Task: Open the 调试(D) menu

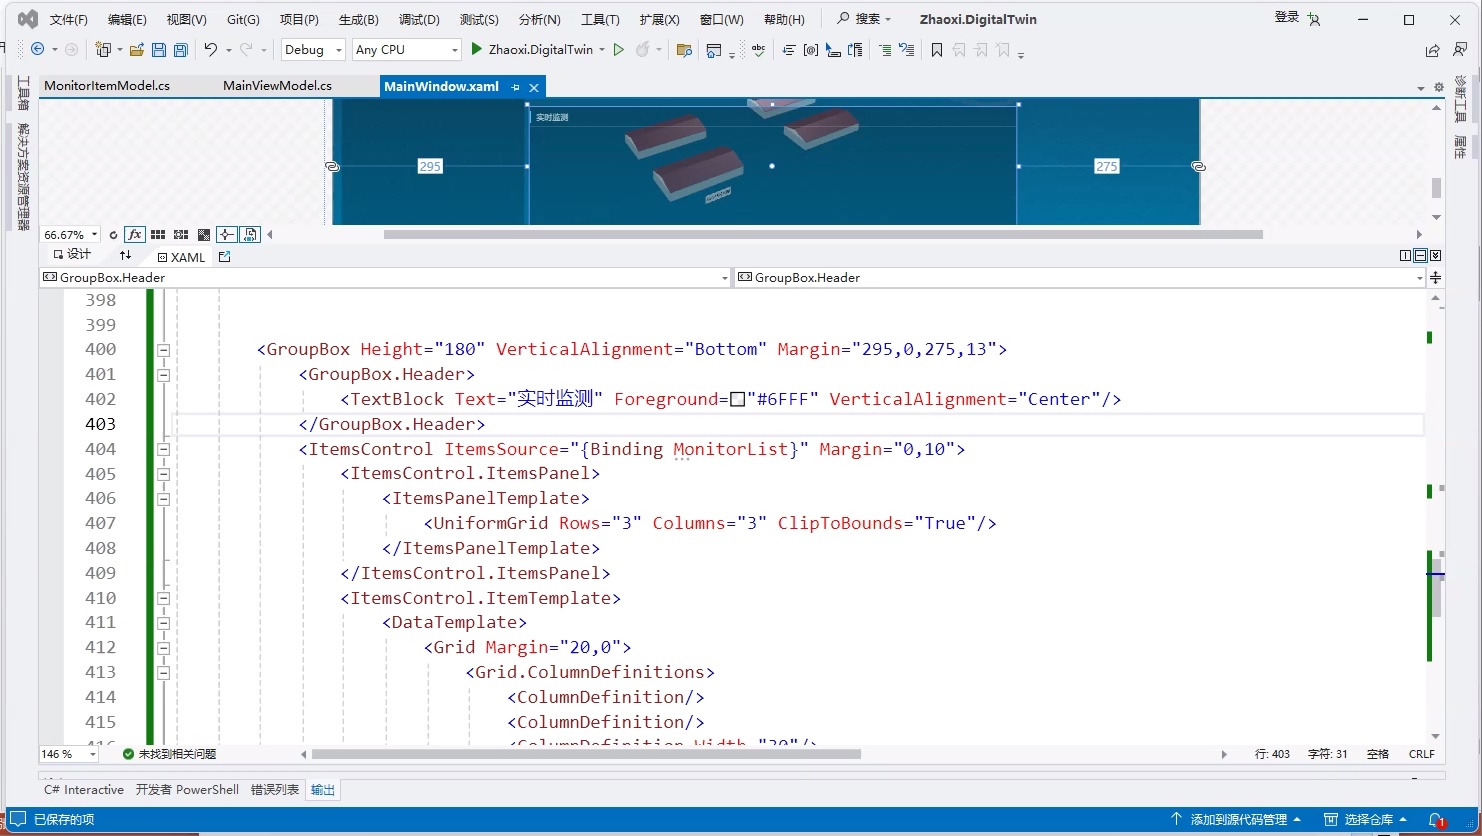Action: (419, 19)
